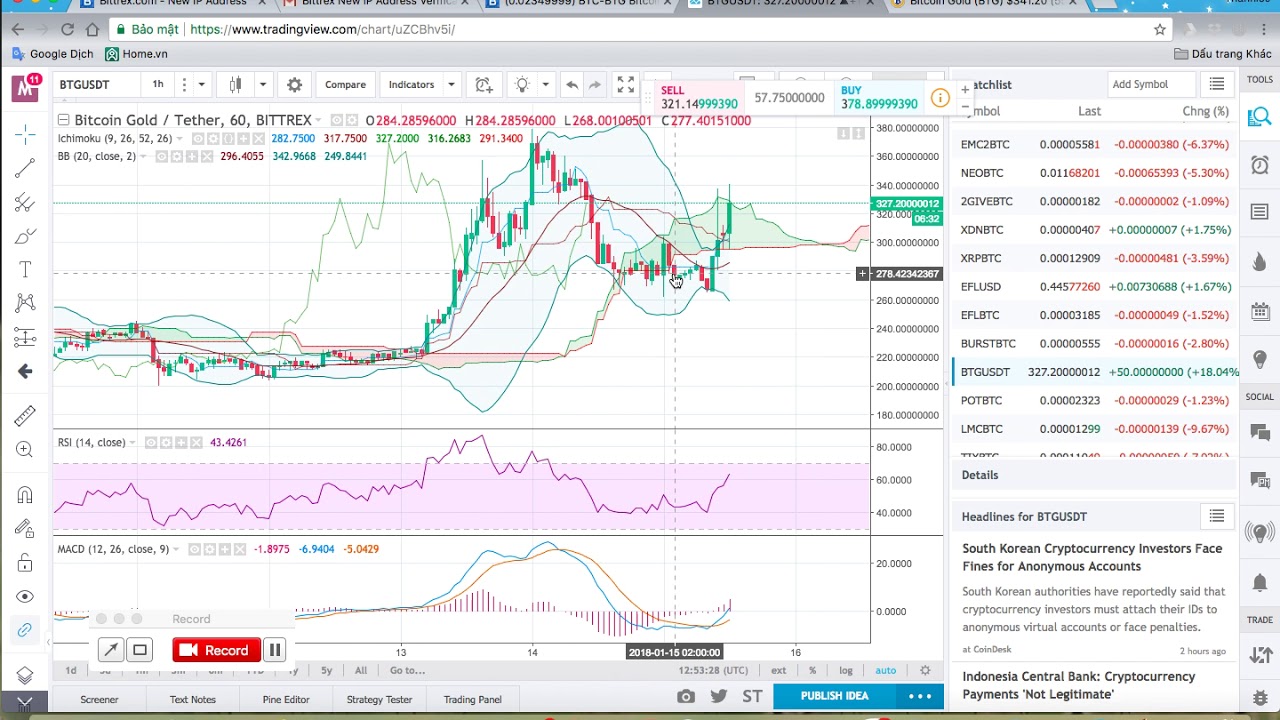Select the ruler measure tool
Screen dimensions: 1280x720
pos(26,415)
